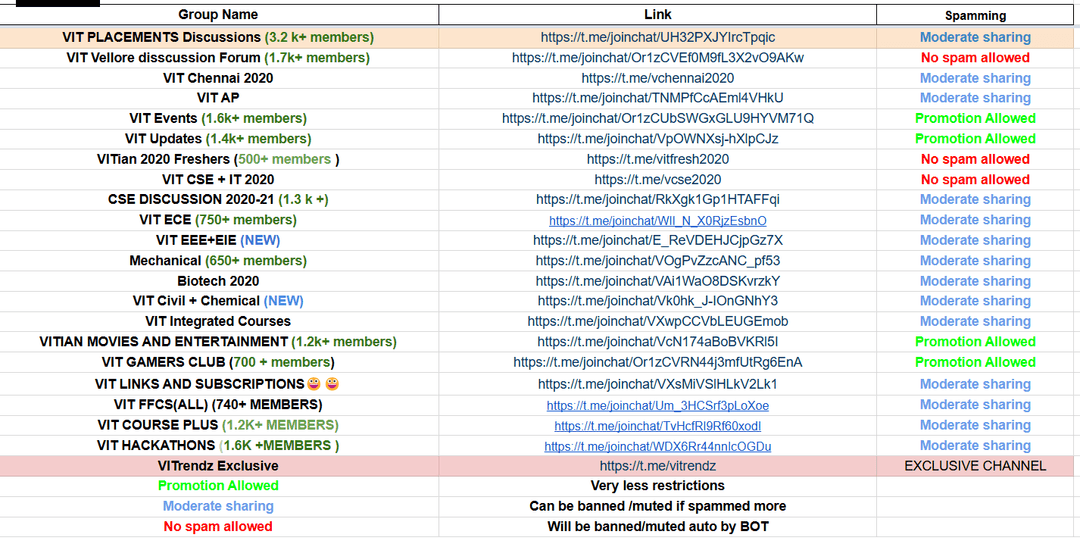Select the VIT GAMERS CLUB name cell
Screen dimensions: 1080x557
218,362
